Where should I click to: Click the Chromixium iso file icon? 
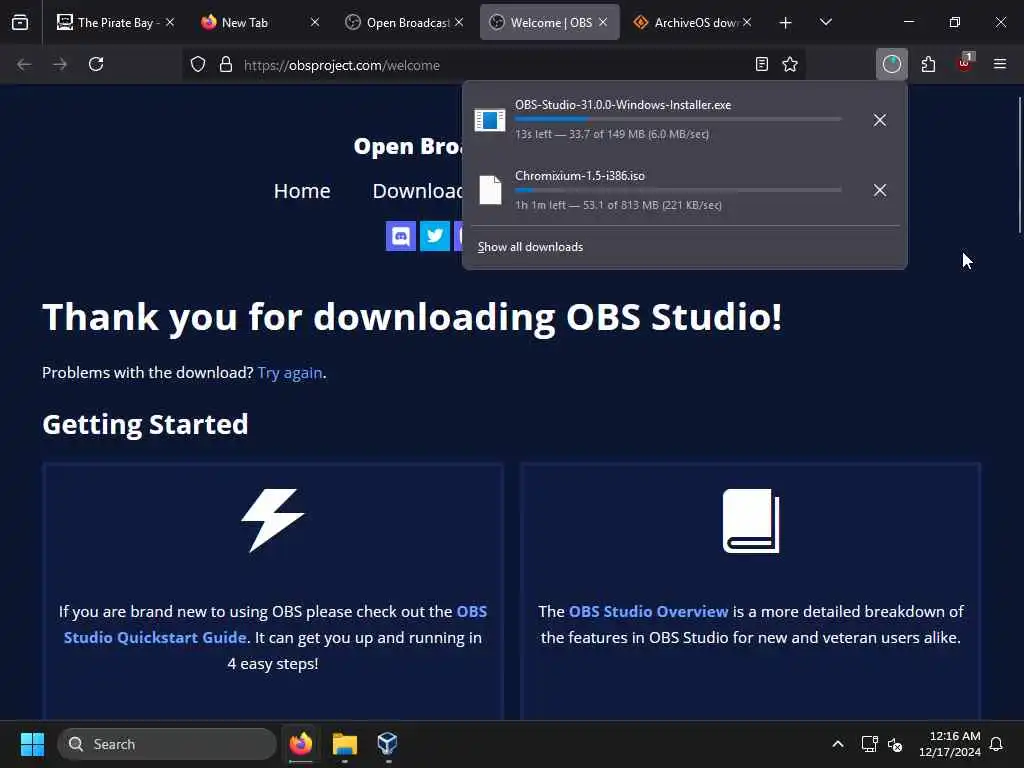pos(490,190)
